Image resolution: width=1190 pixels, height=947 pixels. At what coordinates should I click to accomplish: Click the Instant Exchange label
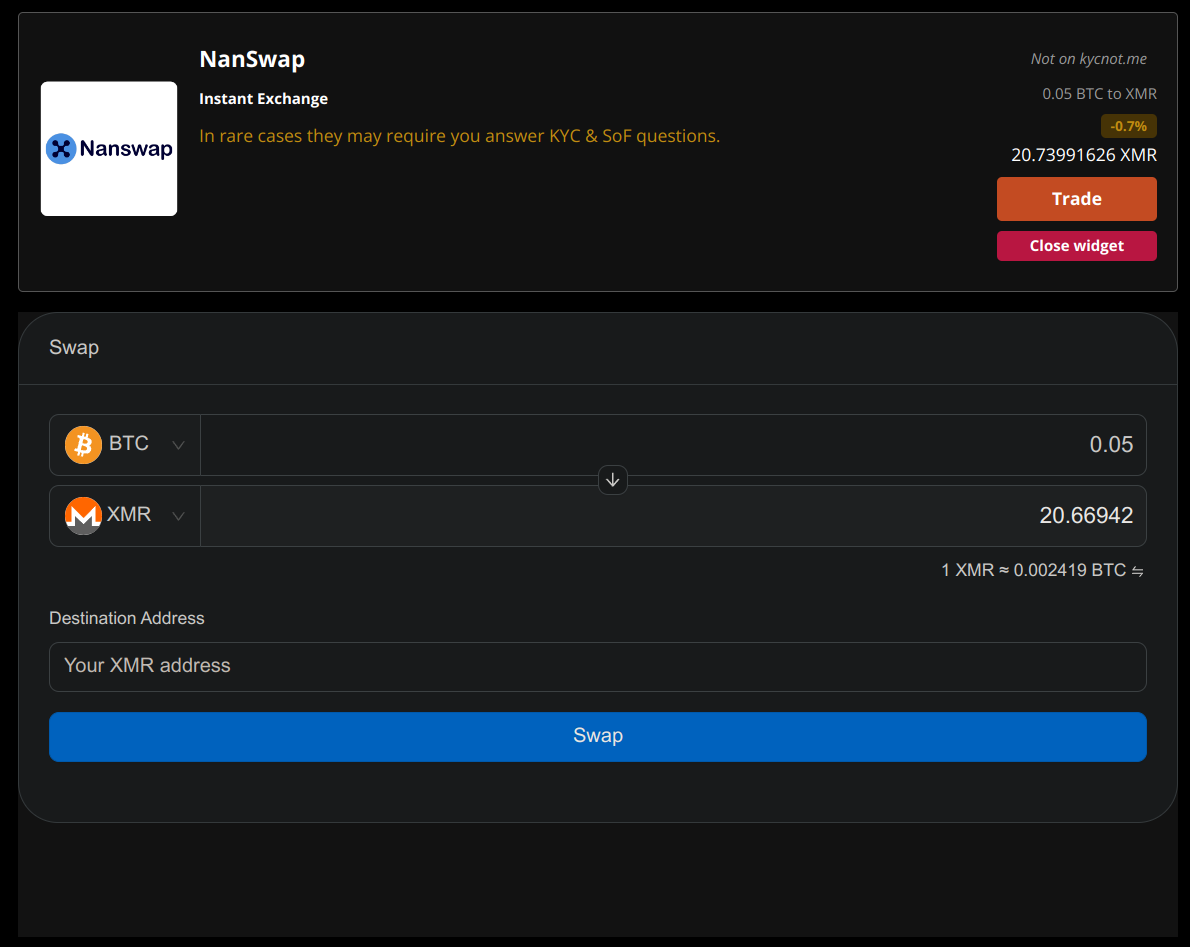pos(263,99)
